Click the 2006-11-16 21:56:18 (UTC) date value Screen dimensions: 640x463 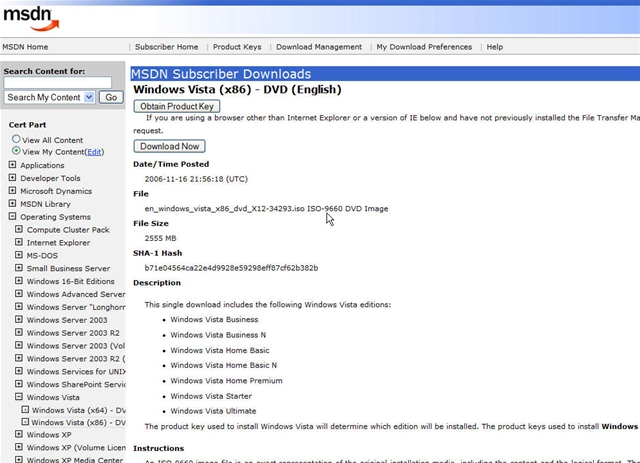(x=196, y=179)
